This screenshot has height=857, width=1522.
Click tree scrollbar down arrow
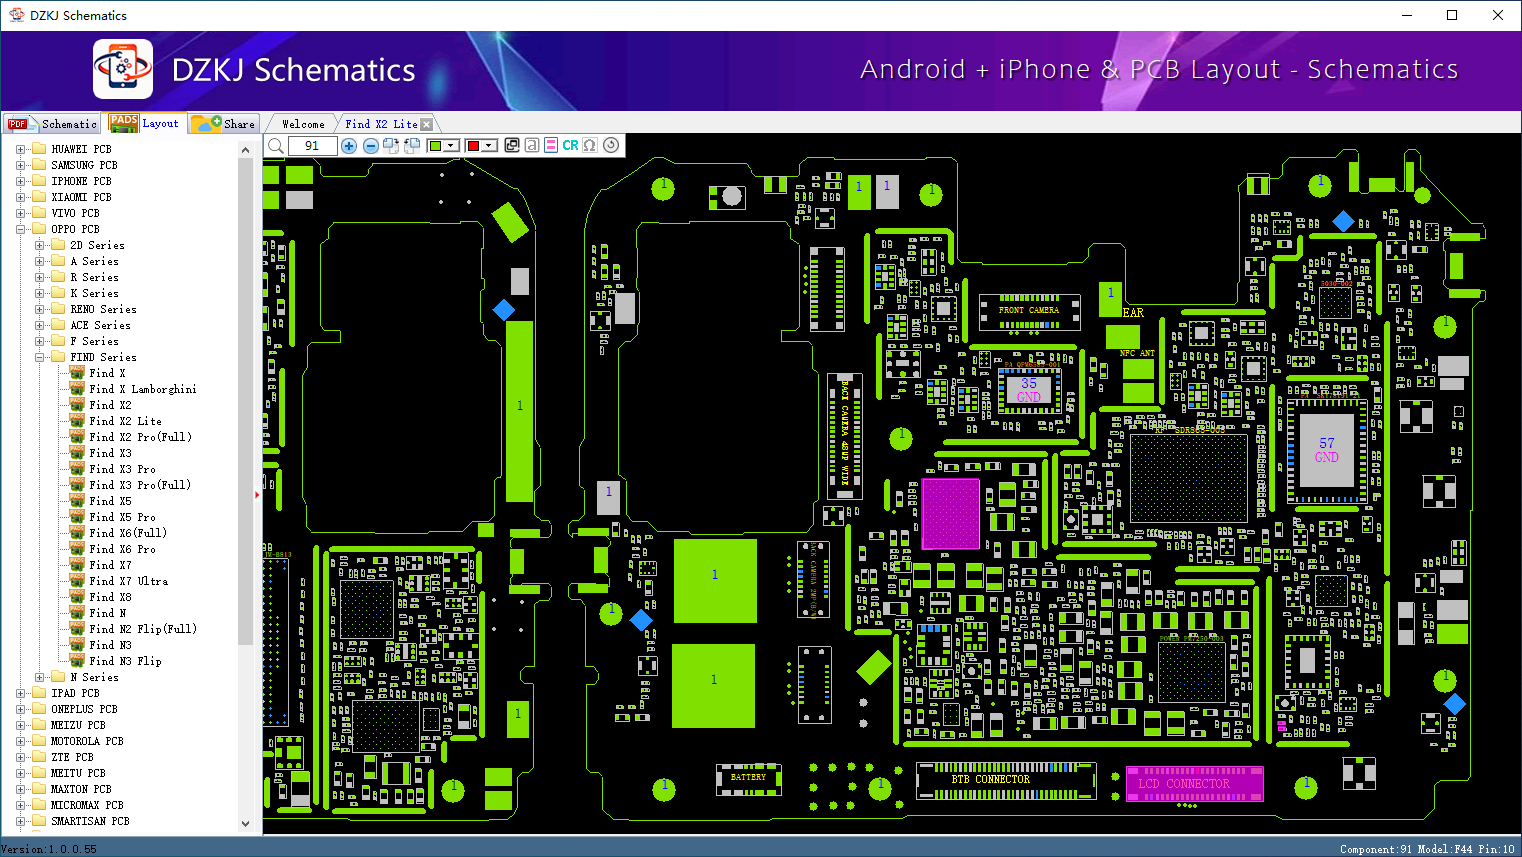point(246,824)
